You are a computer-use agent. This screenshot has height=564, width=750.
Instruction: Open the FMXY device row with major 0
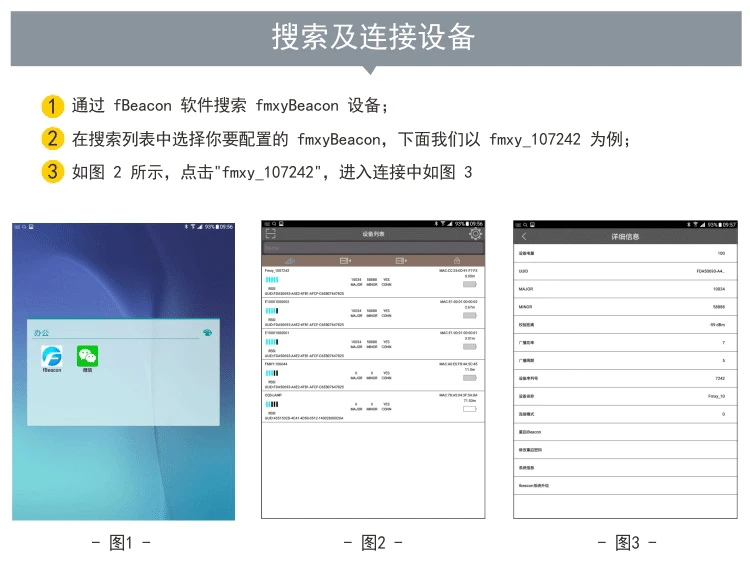(x=373, y=375)
